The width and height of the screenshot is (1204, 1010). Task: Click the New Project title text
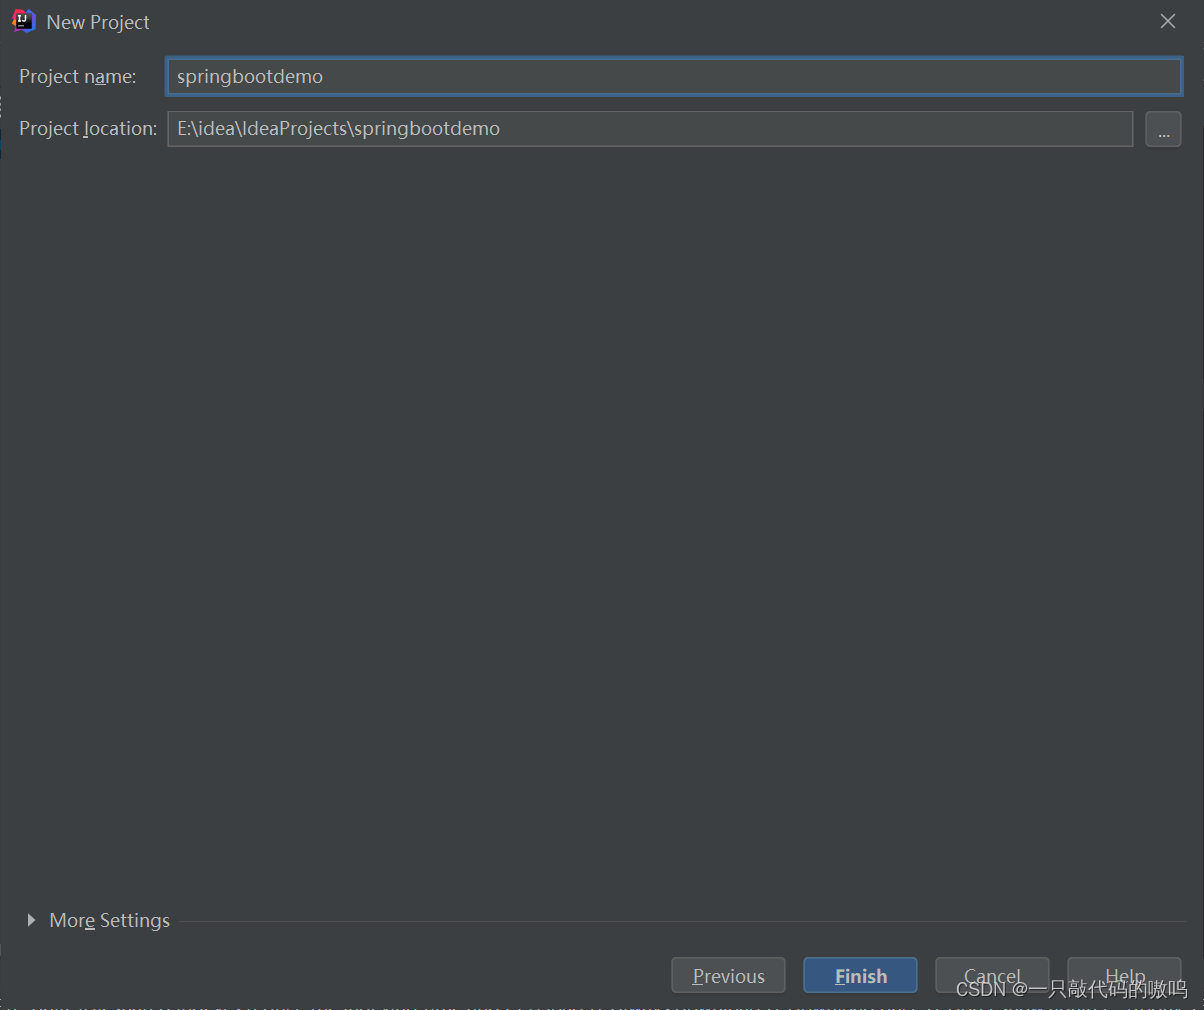point(98,22)
